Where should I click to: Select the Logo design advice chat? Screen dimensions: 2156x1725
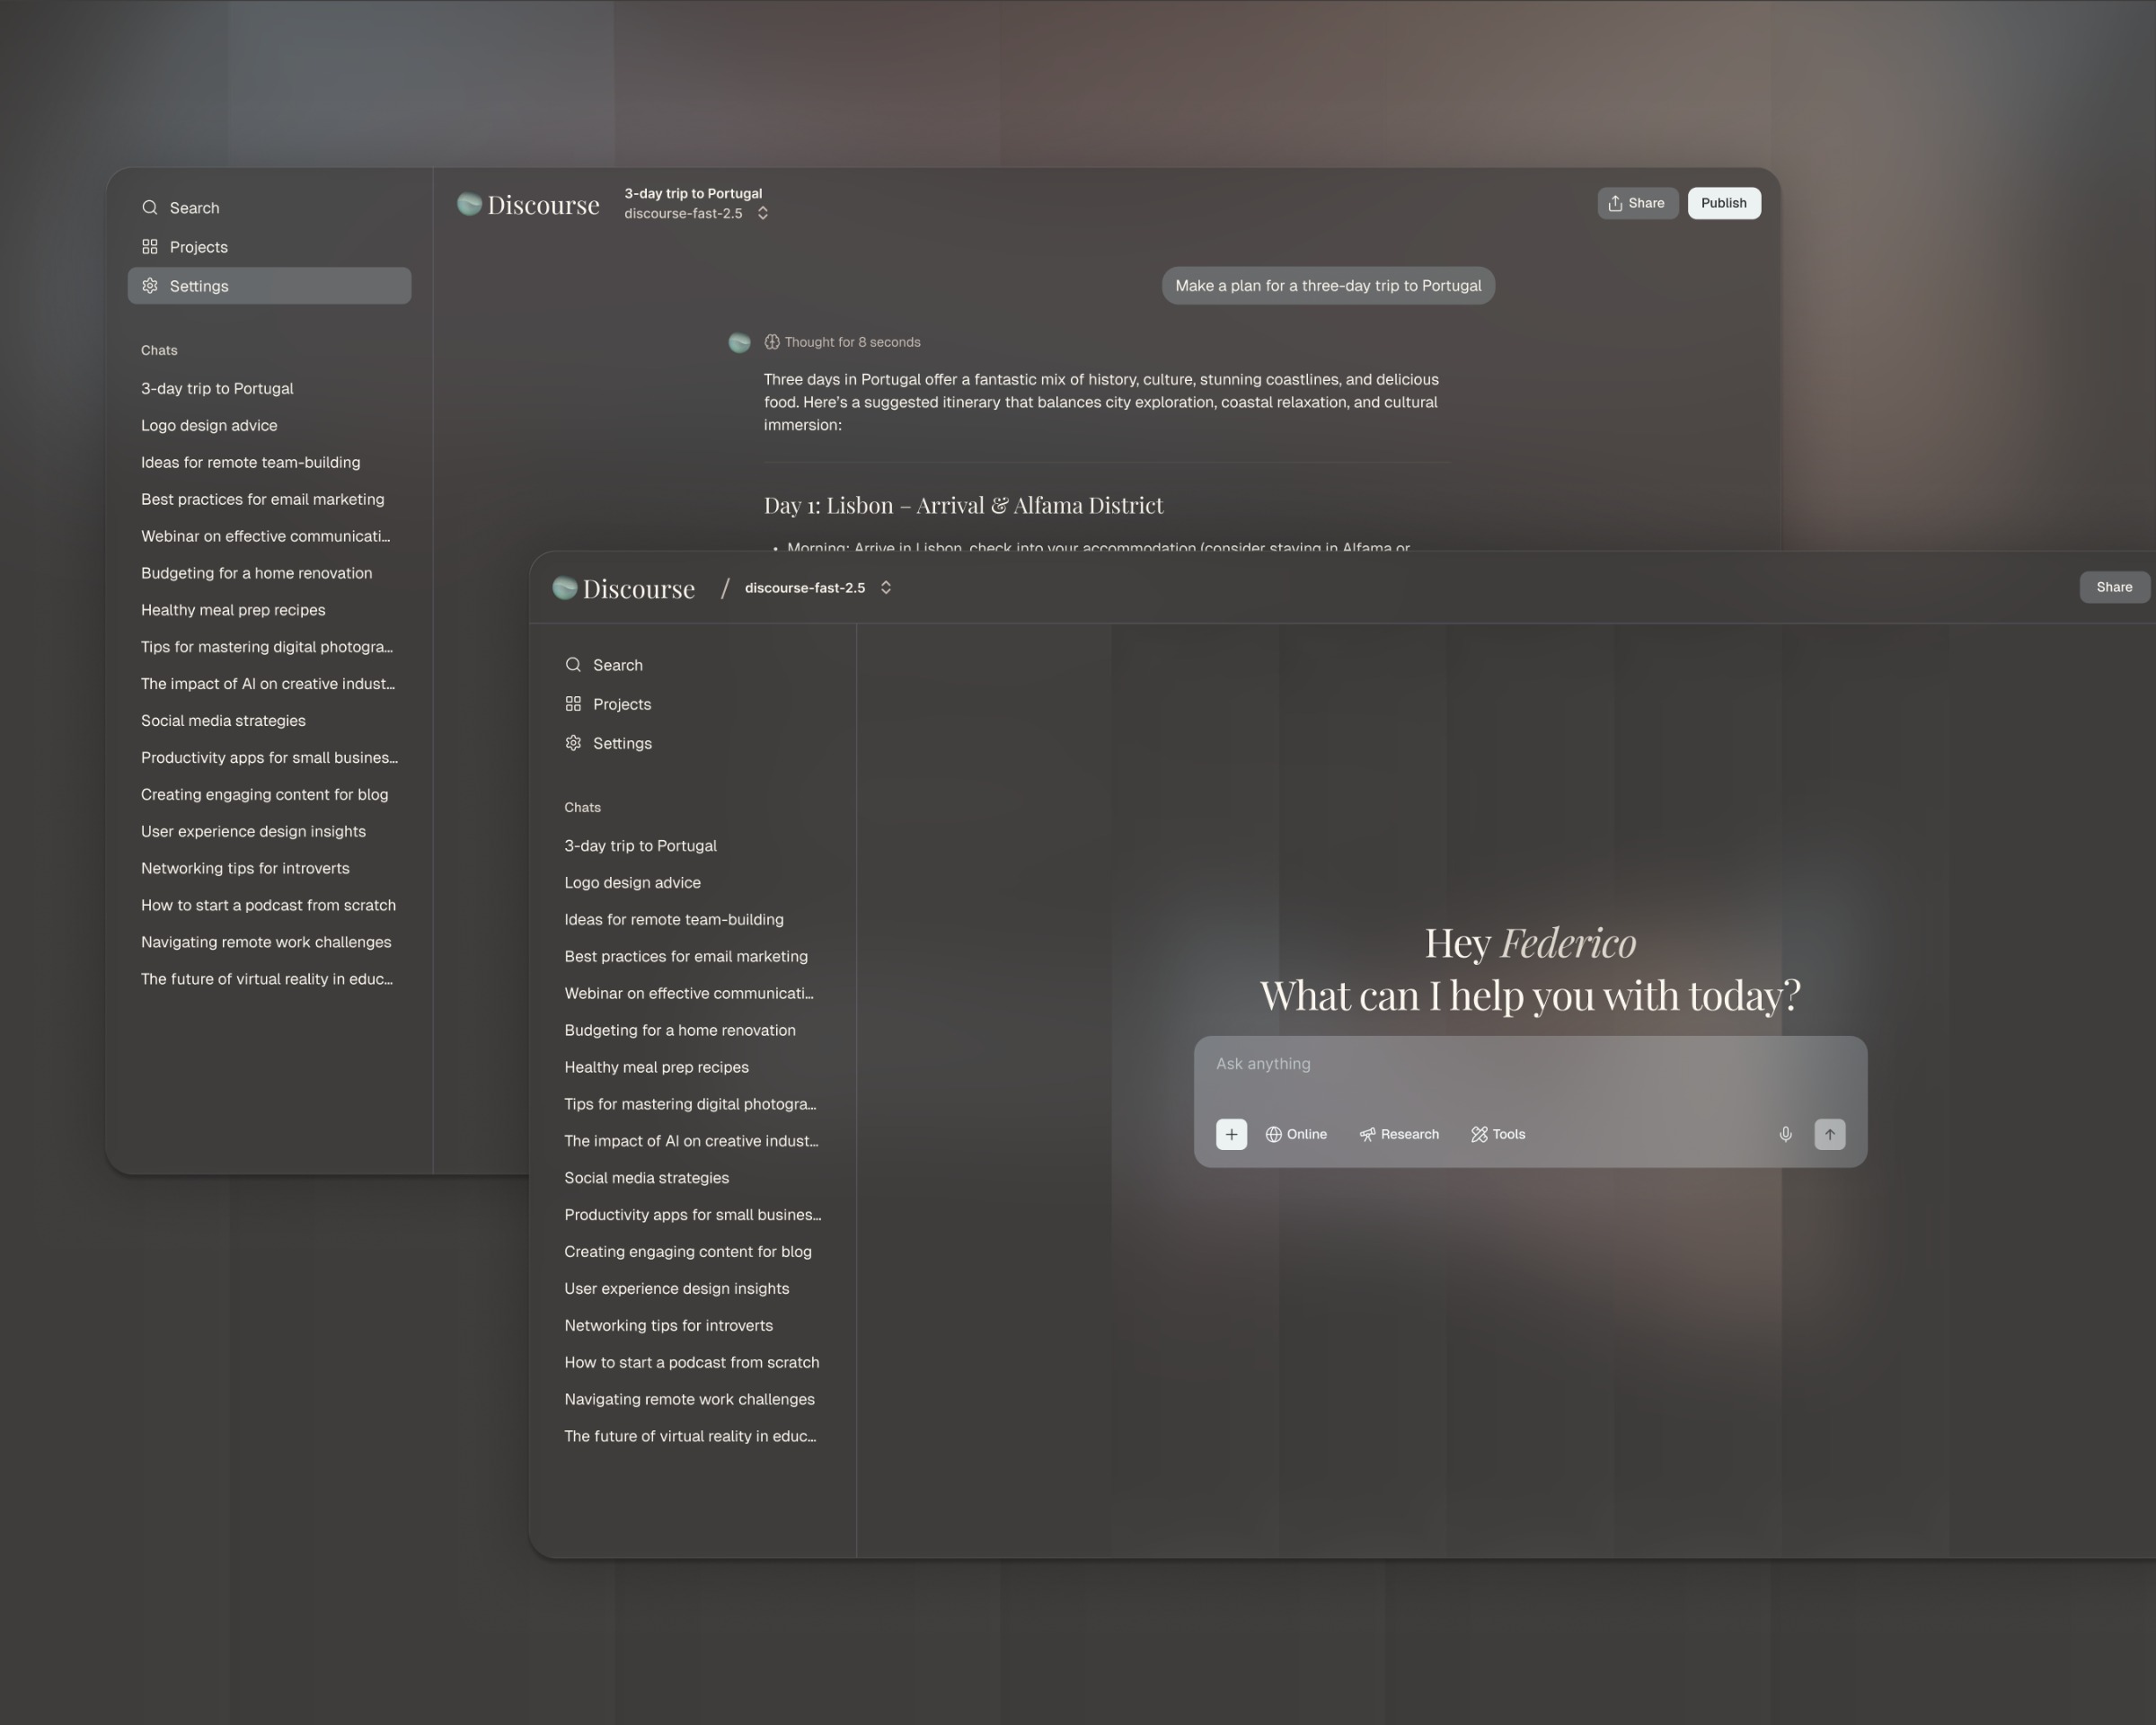pyautogui.click(x=632, y=882)
